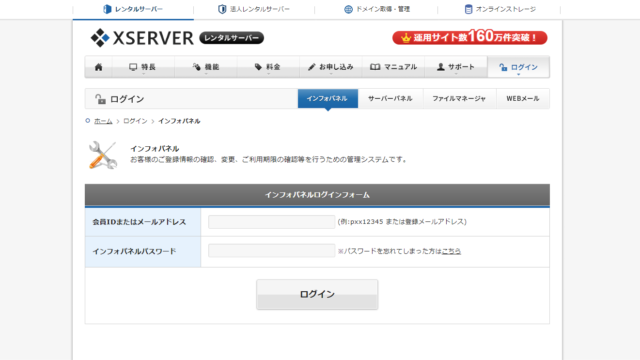Screen dimensions: 640x360
Task: Click the ホーム breadcrumb link
Action: tap(103, 121)
